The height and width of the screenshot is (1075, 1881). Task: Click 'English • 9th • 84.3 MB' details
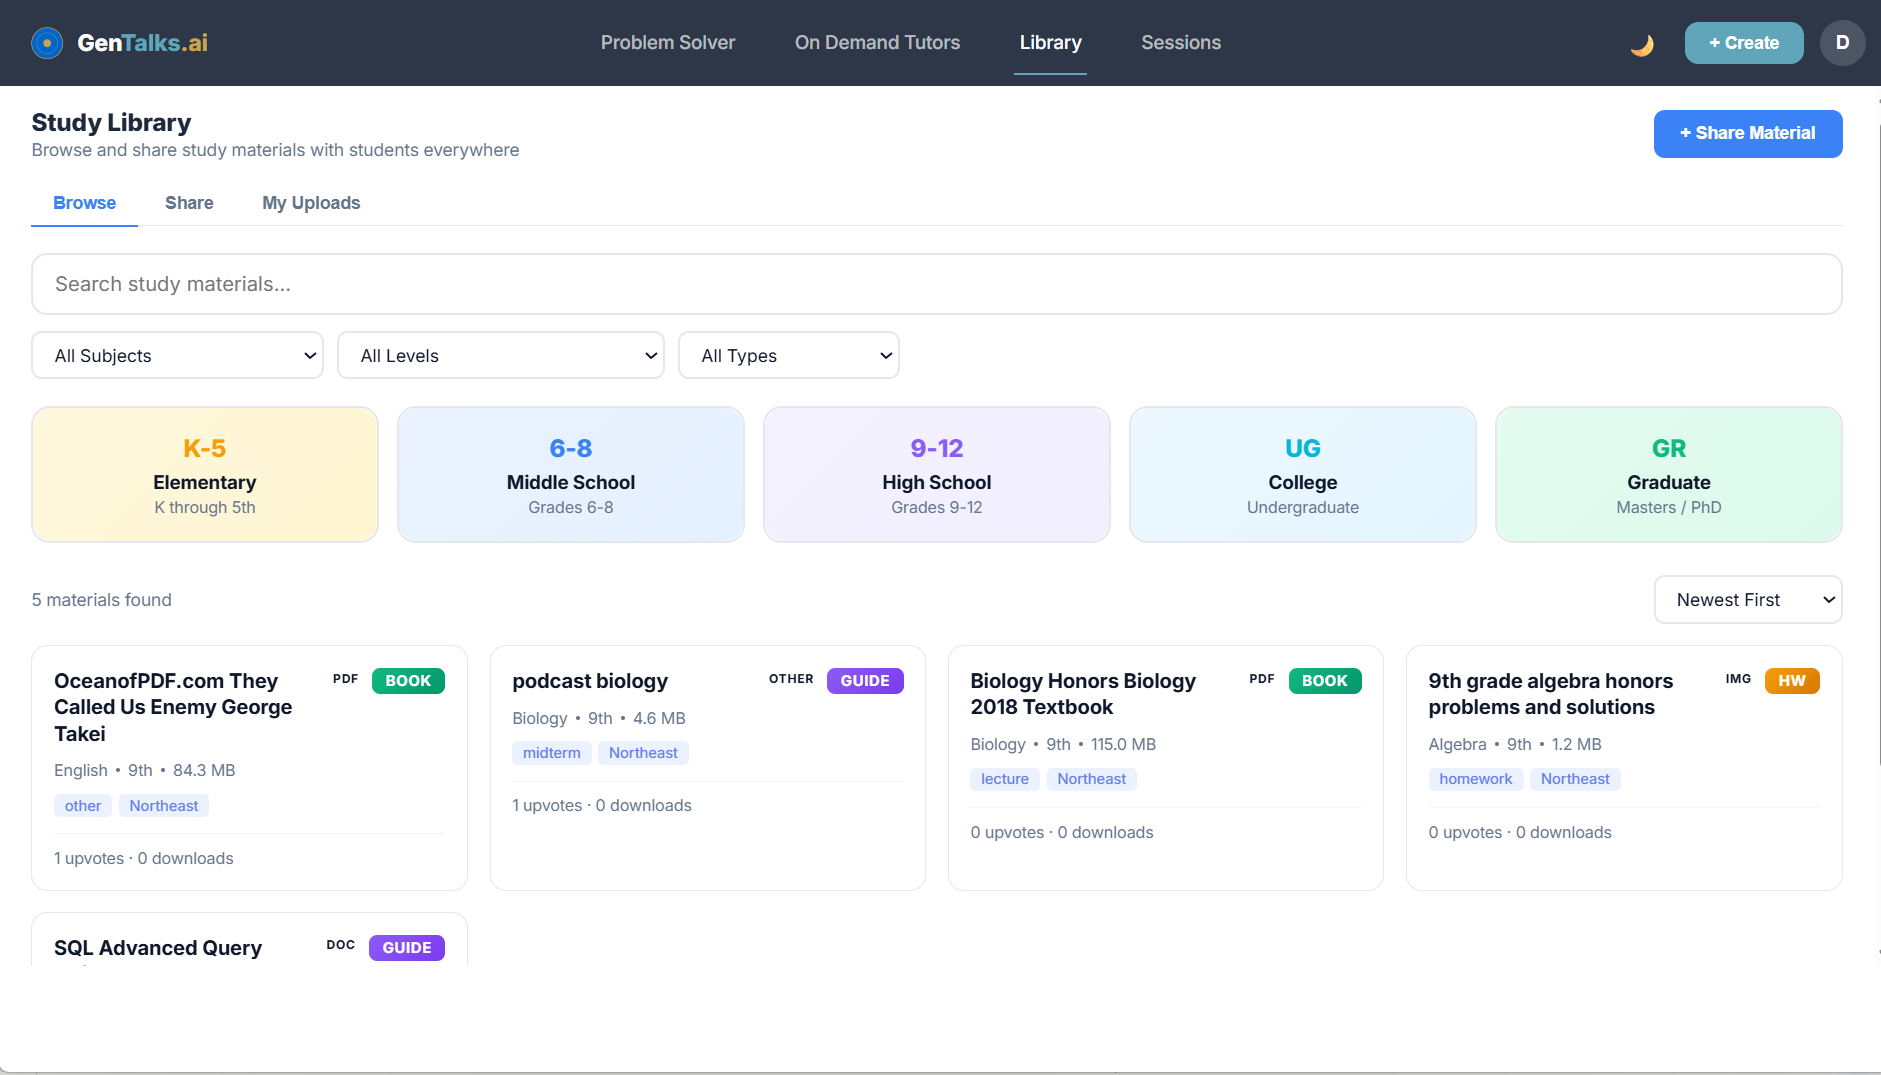tap(145, 771)
